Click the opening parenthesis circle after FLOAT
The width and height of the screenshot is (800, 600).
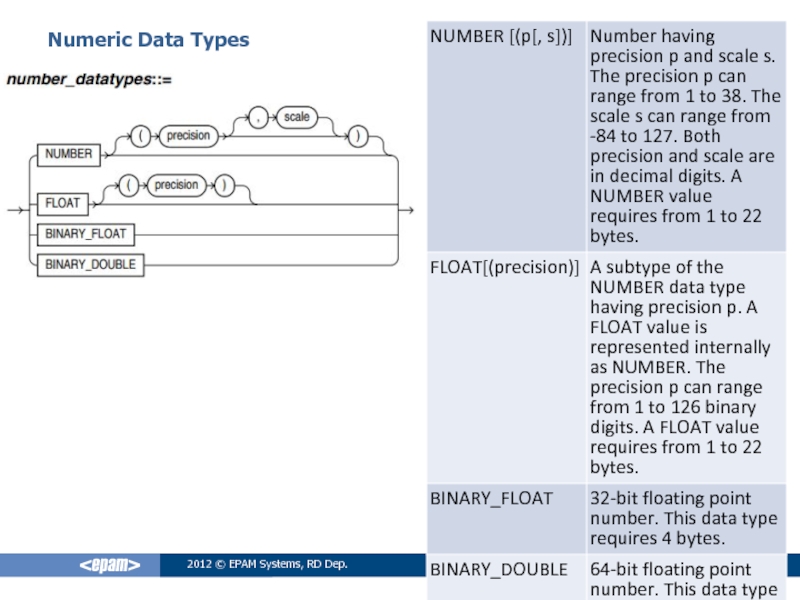click(131, 185)
